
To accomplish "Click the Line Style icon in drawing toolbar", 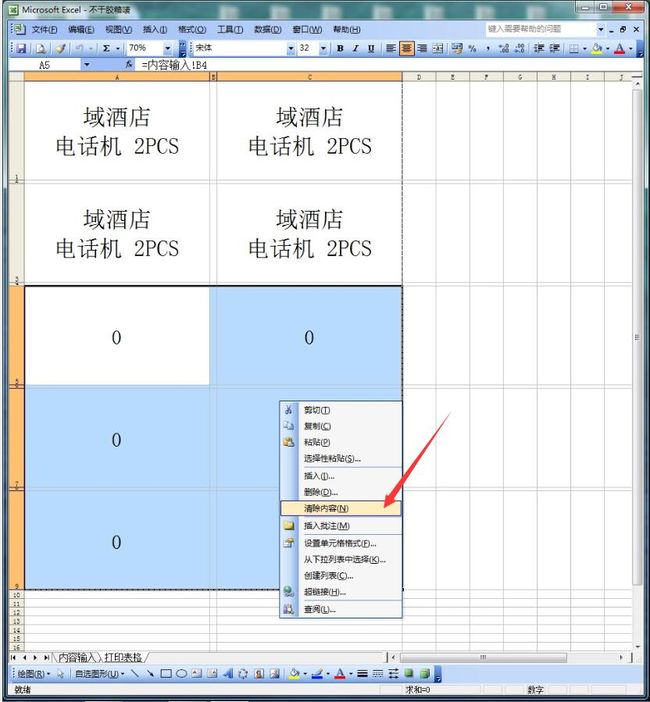I will 363,674.
